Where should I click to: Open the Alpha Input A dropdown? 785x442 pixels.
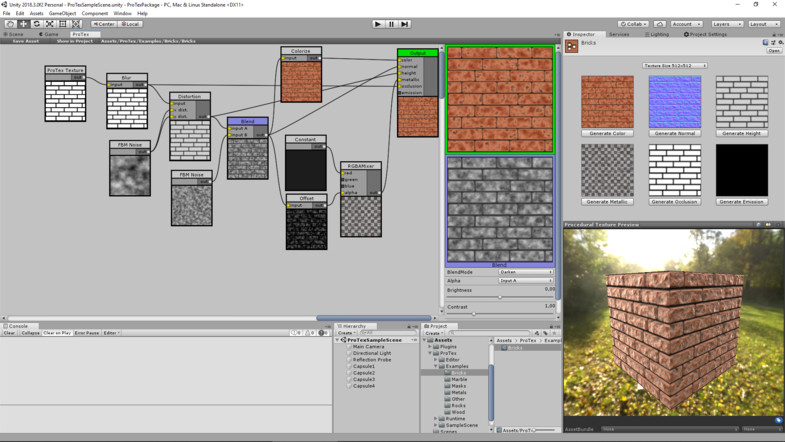point(526,281)
